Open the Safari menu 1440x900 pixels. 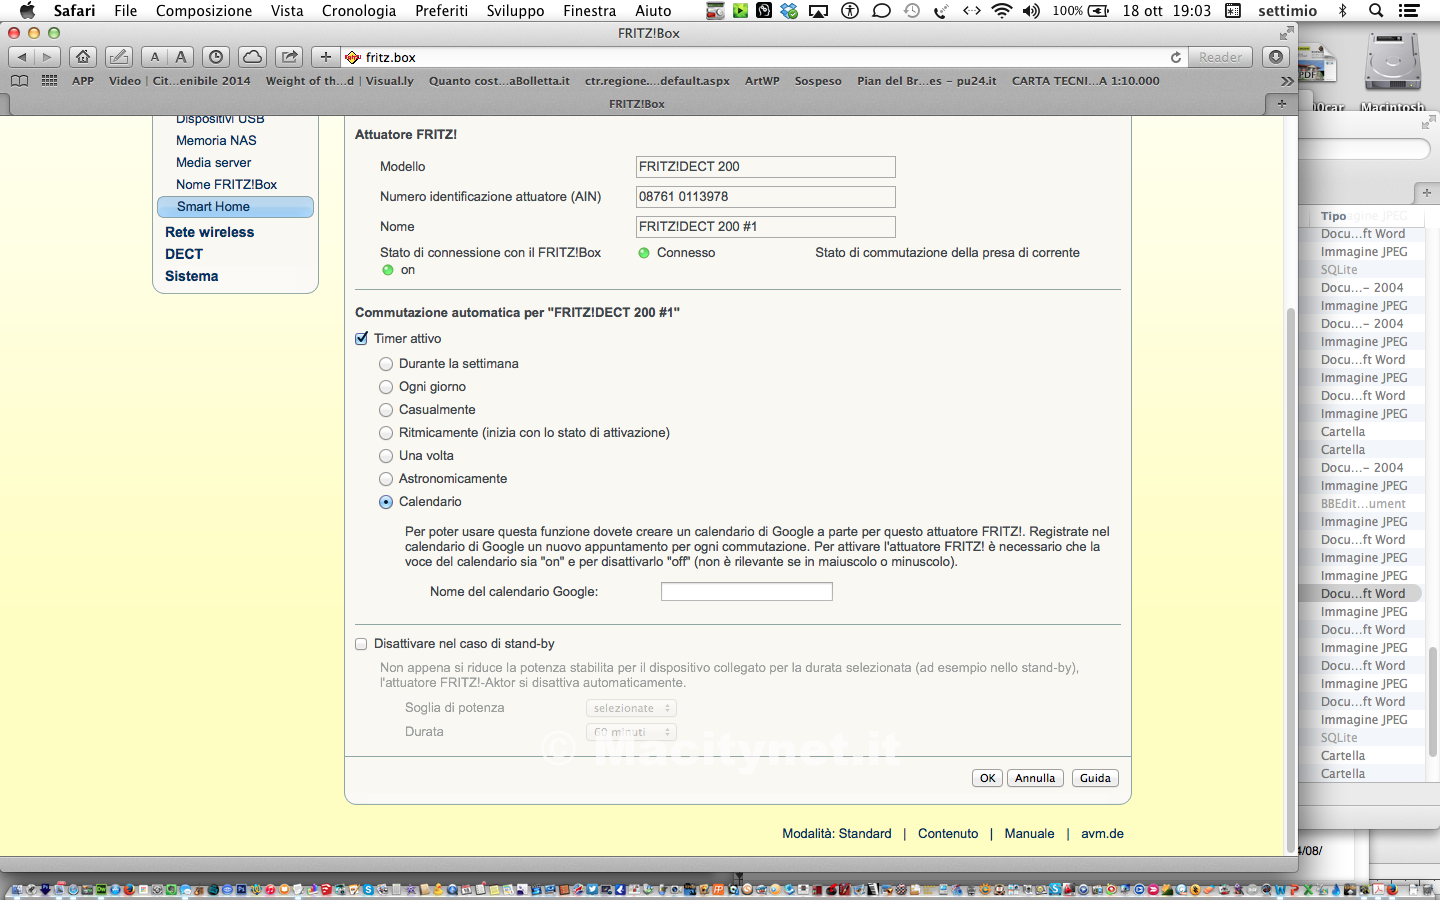(74, 11)
